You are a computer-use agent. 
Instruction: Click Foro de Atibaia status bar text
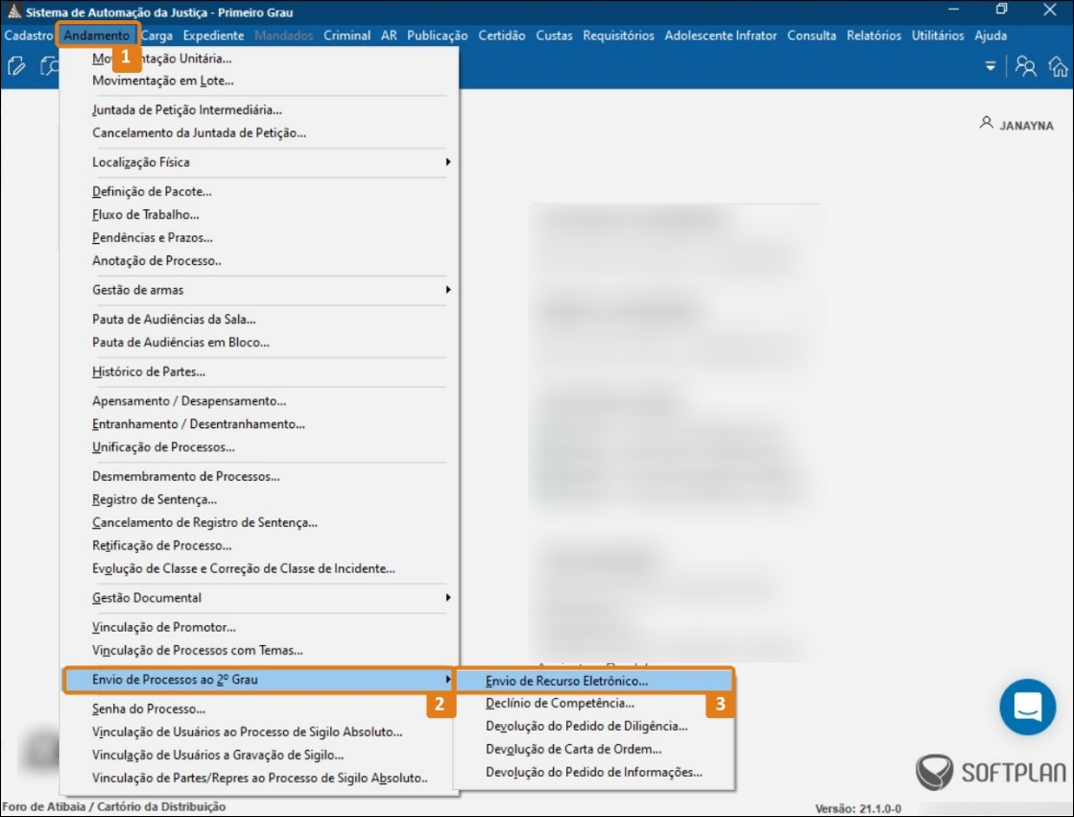coord(114,807)
